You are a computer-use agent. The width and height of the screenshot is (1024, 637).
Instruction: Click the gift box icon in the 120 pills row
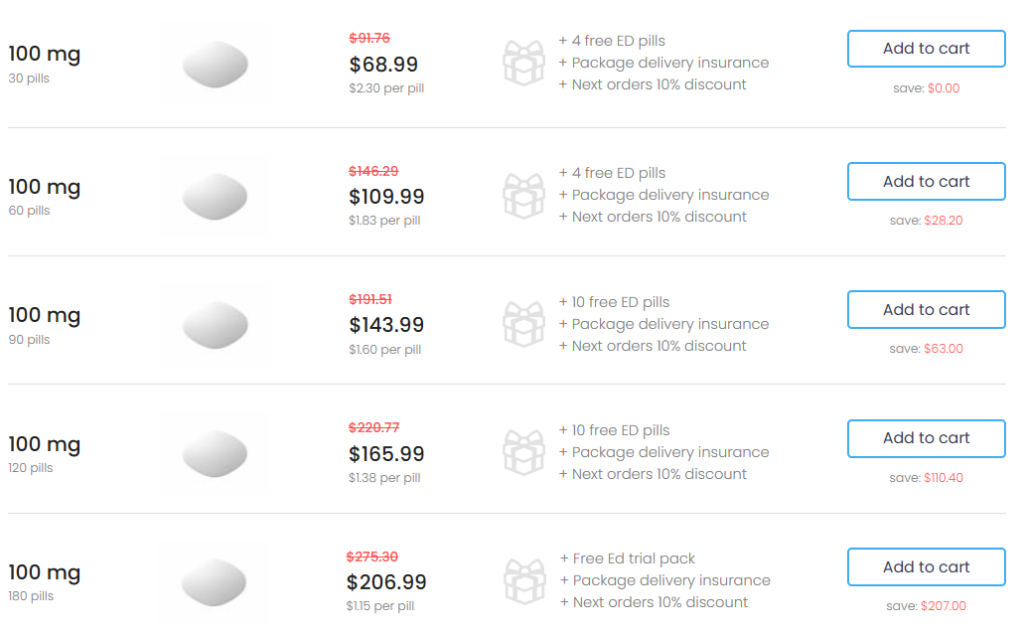(524, 452)
